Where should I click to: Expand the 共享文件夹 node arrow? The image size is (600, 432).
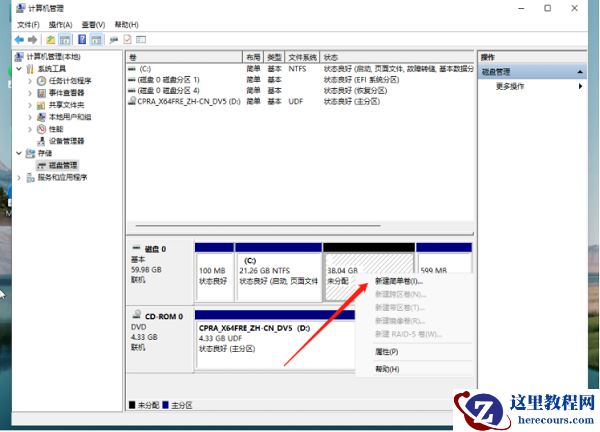30,105
